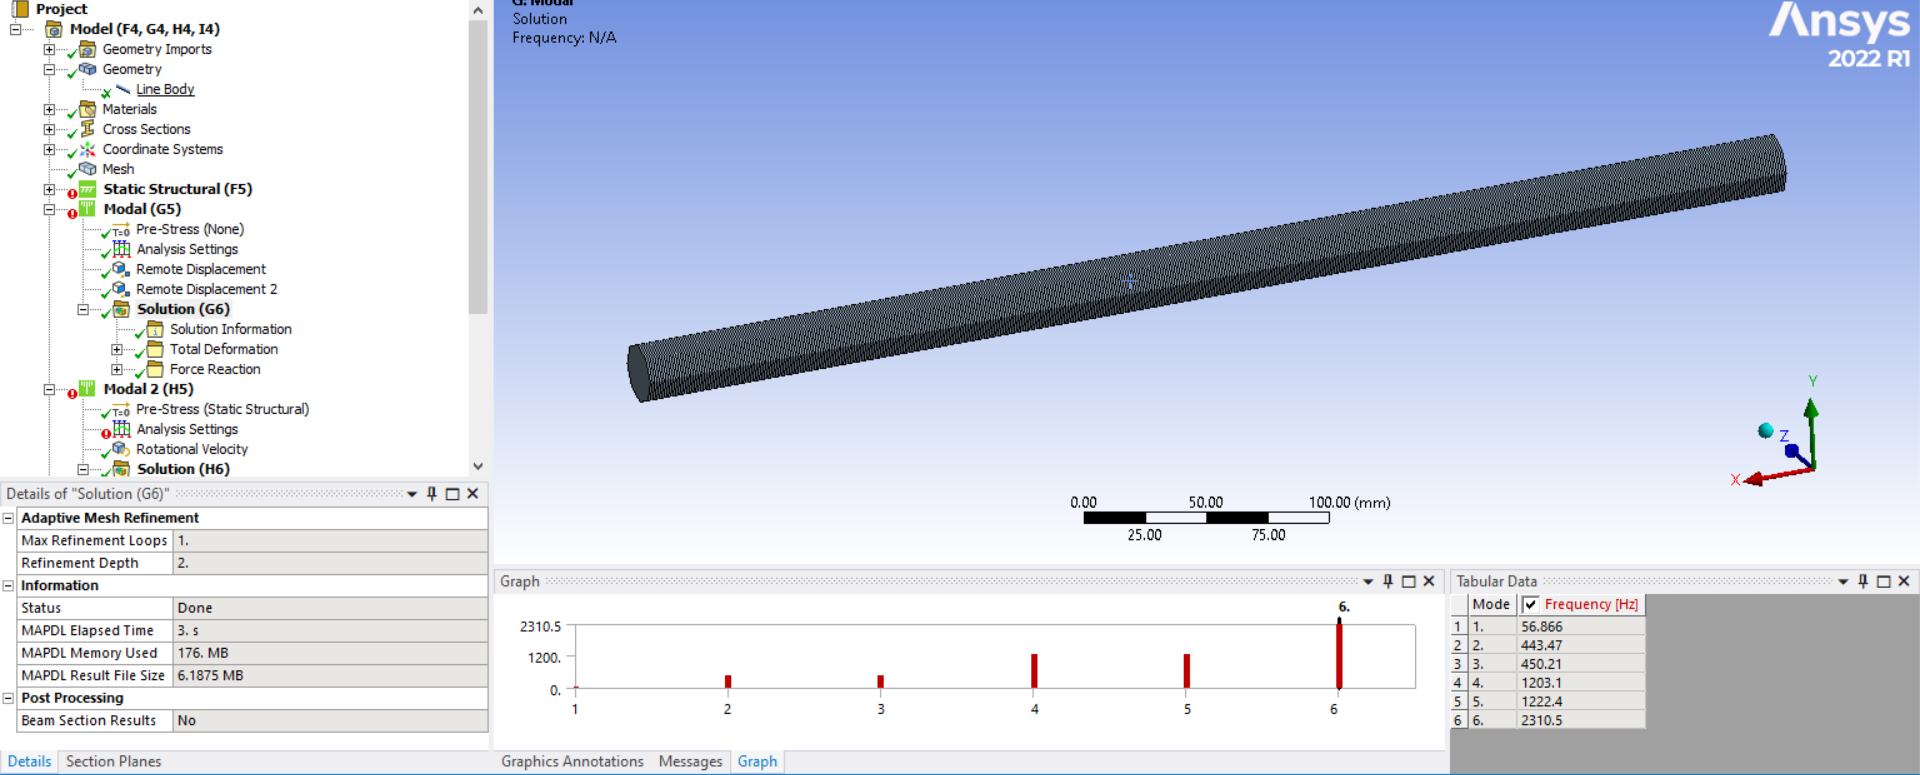Click the Solution (G6) icon
Image resolution: width=1920 pixels, height=775 pixels.
point(121,309)
